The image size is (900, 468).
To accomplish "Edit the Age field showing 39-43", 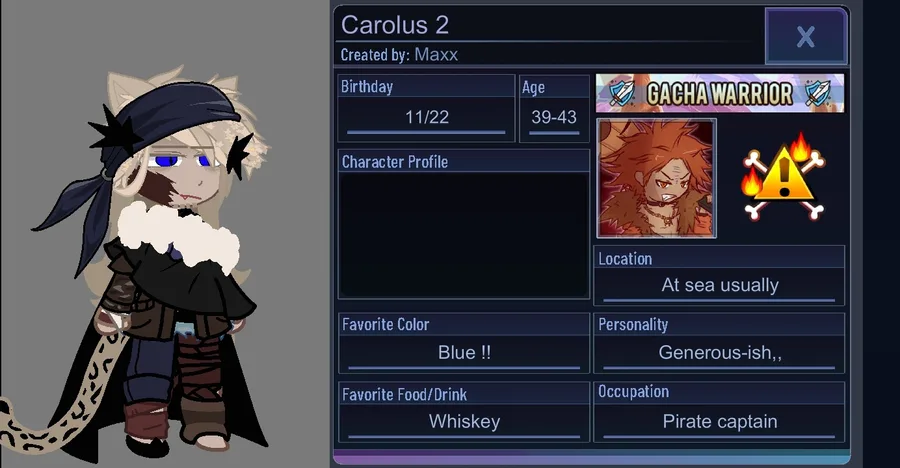I will tap(554, 118).
